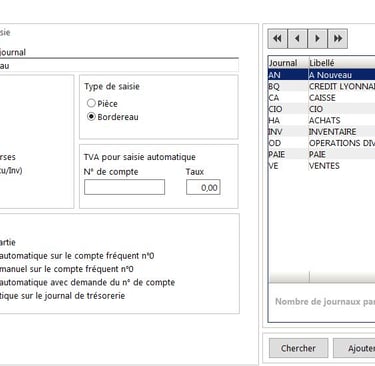Viewport: 375px width, 366px height.
Task: Click the Libellé column header
Action: [x=342, y=63]
